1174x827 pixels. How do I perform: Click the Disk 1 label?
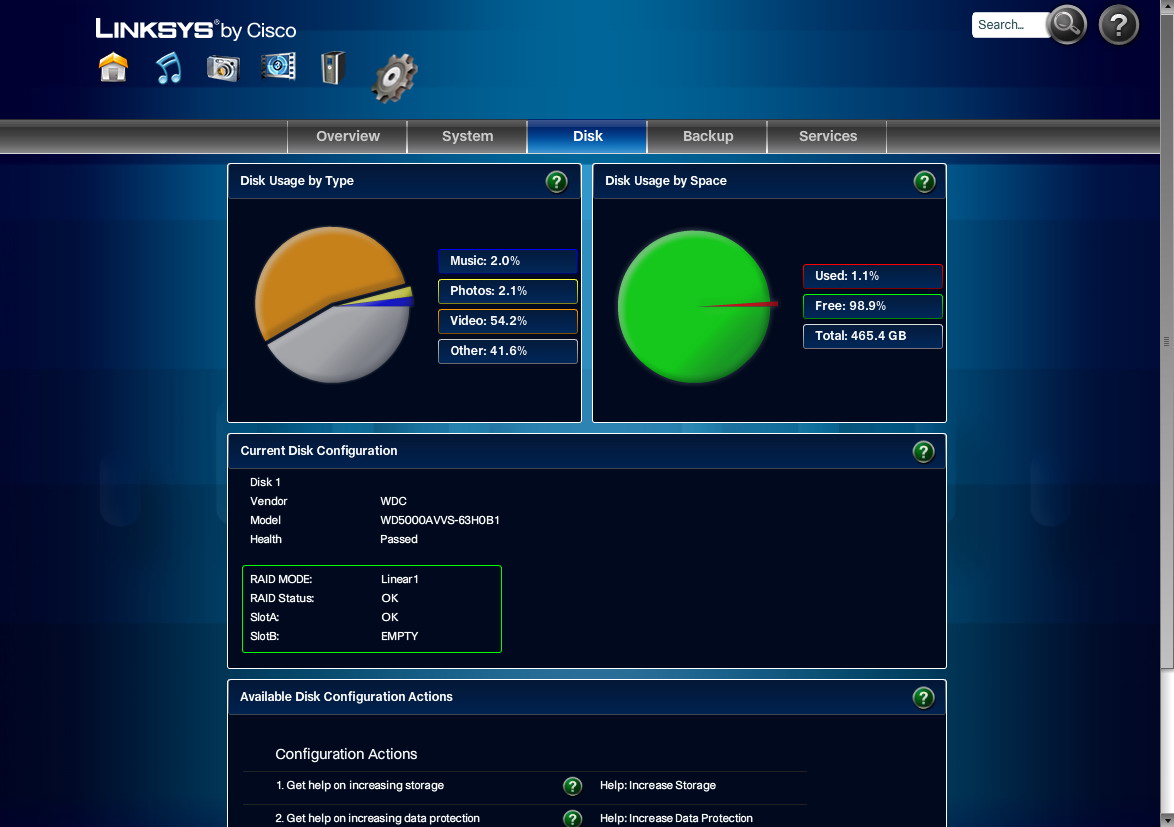click(x=265, y=483)
